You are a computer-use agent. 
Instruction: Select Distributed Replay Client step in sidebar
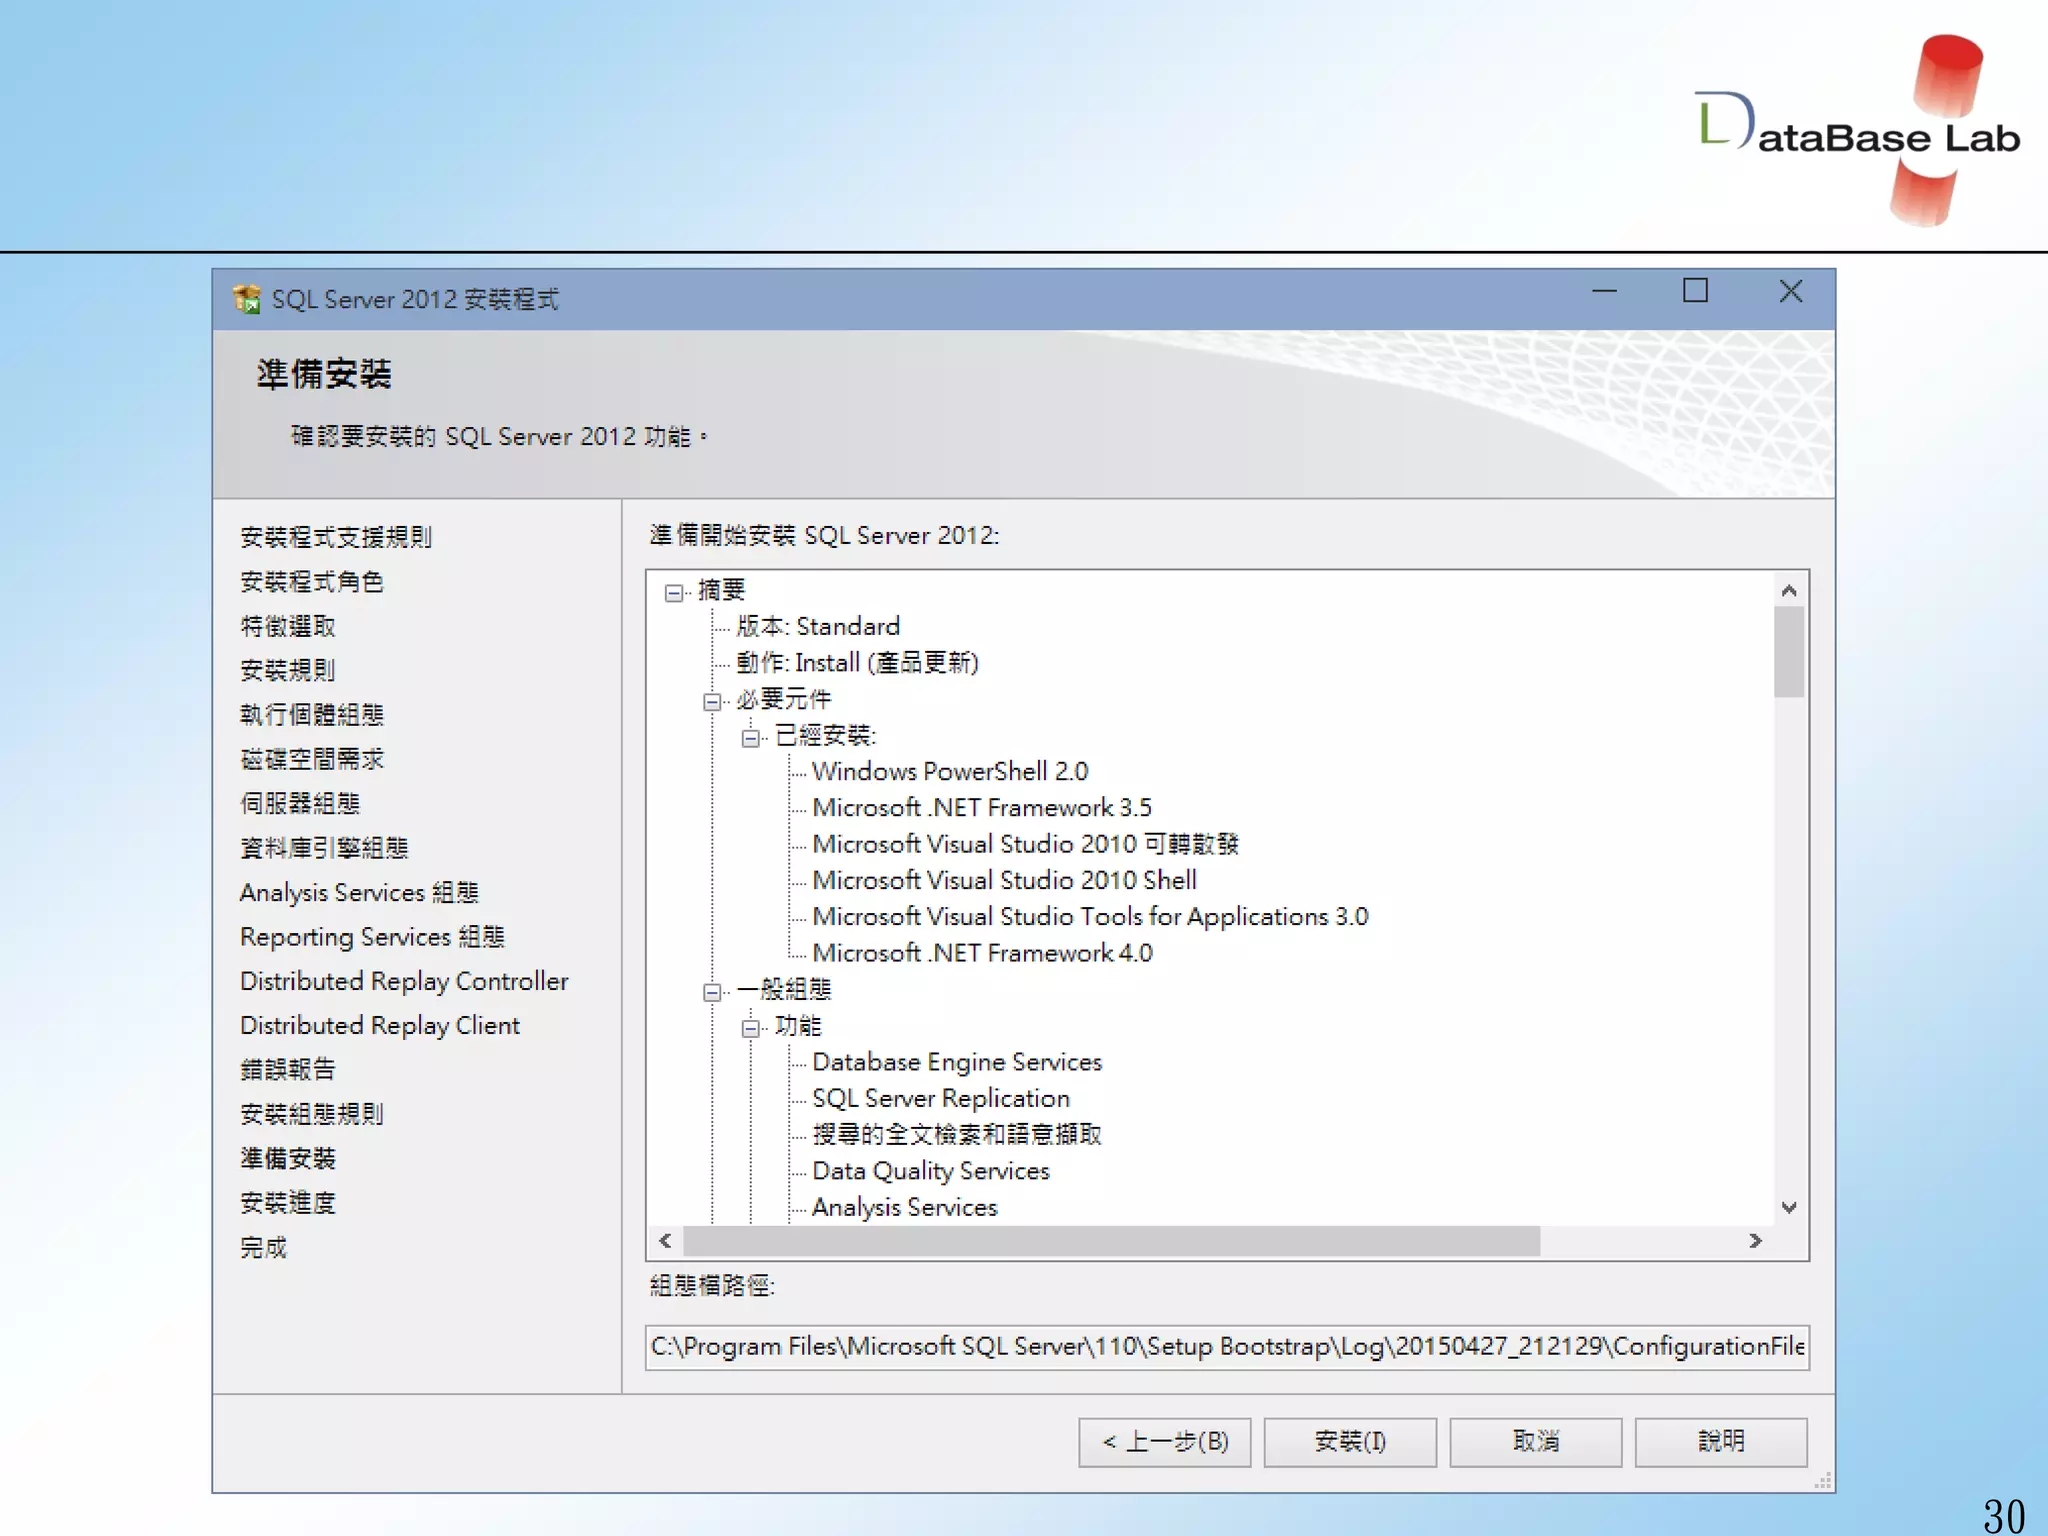380,1025
